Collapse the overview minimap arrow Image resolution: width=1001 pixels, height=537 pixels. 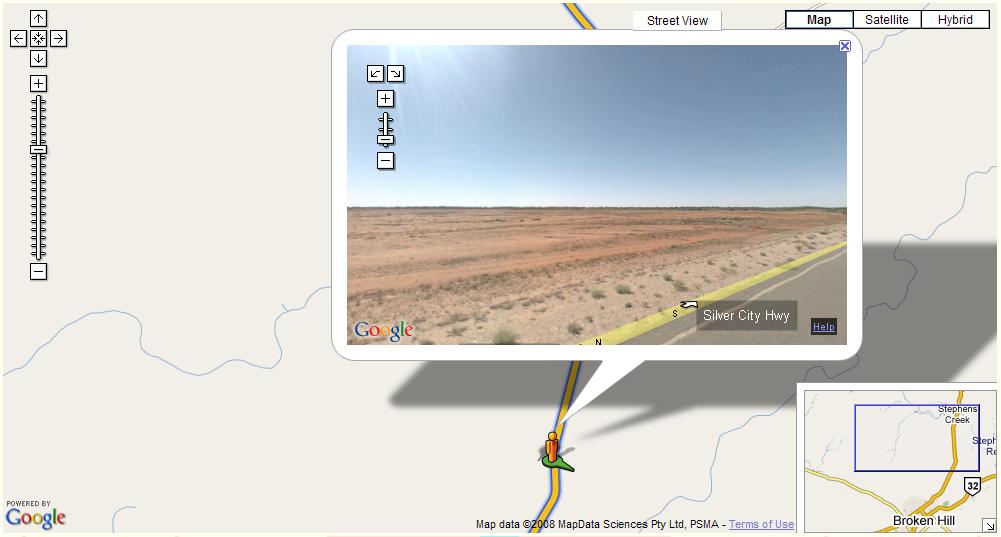coord(990,526)
